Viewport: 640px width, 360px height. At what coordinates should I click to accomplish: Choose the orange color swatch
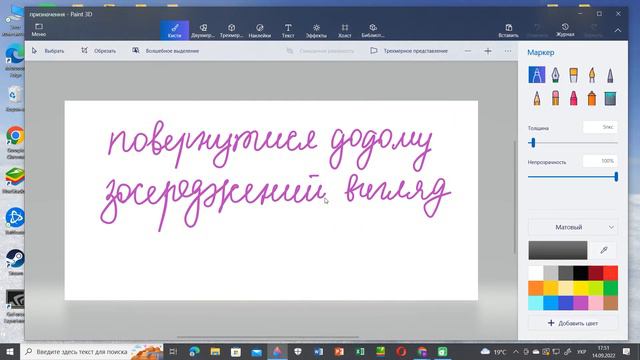536,288
